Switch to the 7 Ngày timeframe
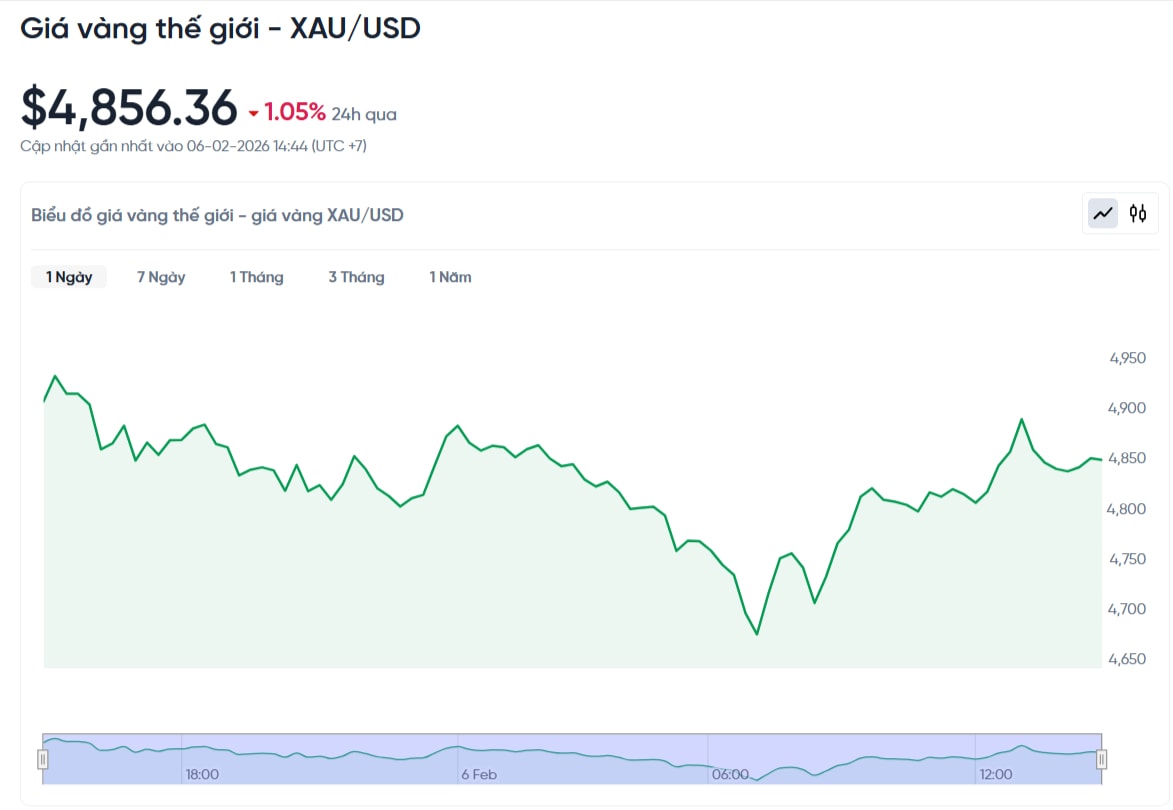The width and height of the screenshot is (1173, 810). click(x=159, y=276)
